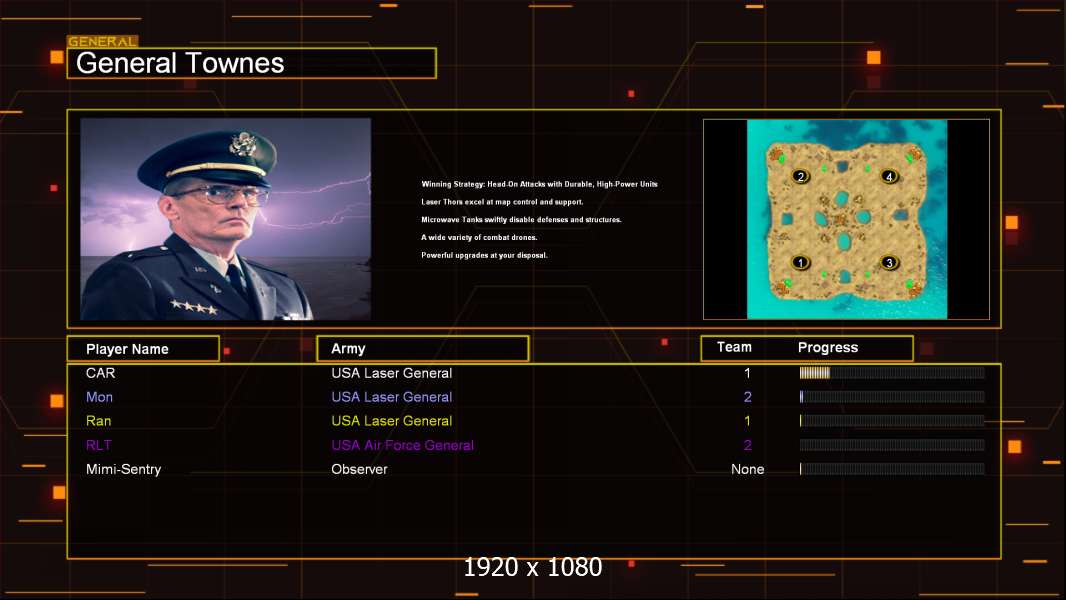Click the General Townes title field
The width and height of the screenshot is (1066, 600).
point(252,63)
